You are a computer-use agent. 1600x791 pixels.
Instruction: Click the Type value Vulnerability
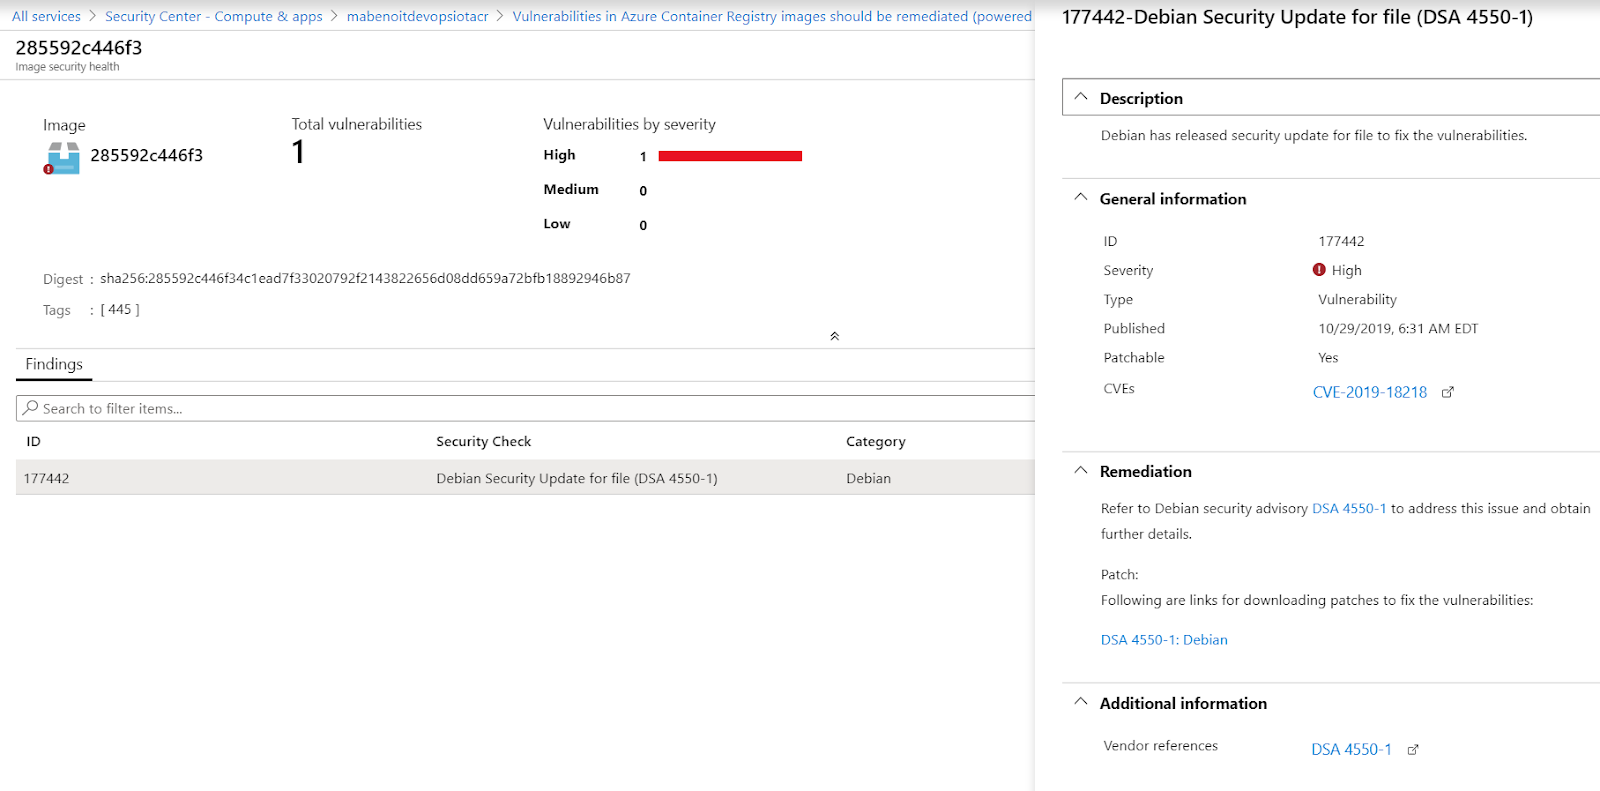point(1357,299)
